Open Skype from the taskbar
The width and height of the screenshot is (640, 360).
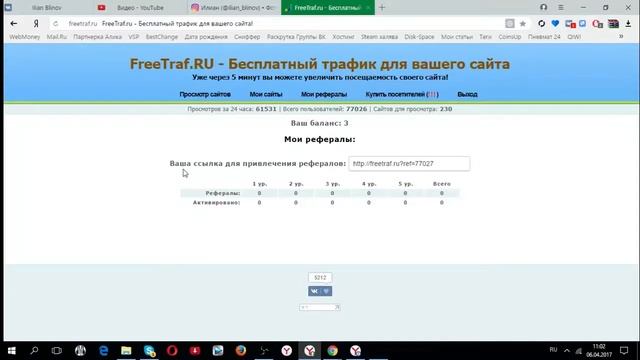tap(149, 351)
